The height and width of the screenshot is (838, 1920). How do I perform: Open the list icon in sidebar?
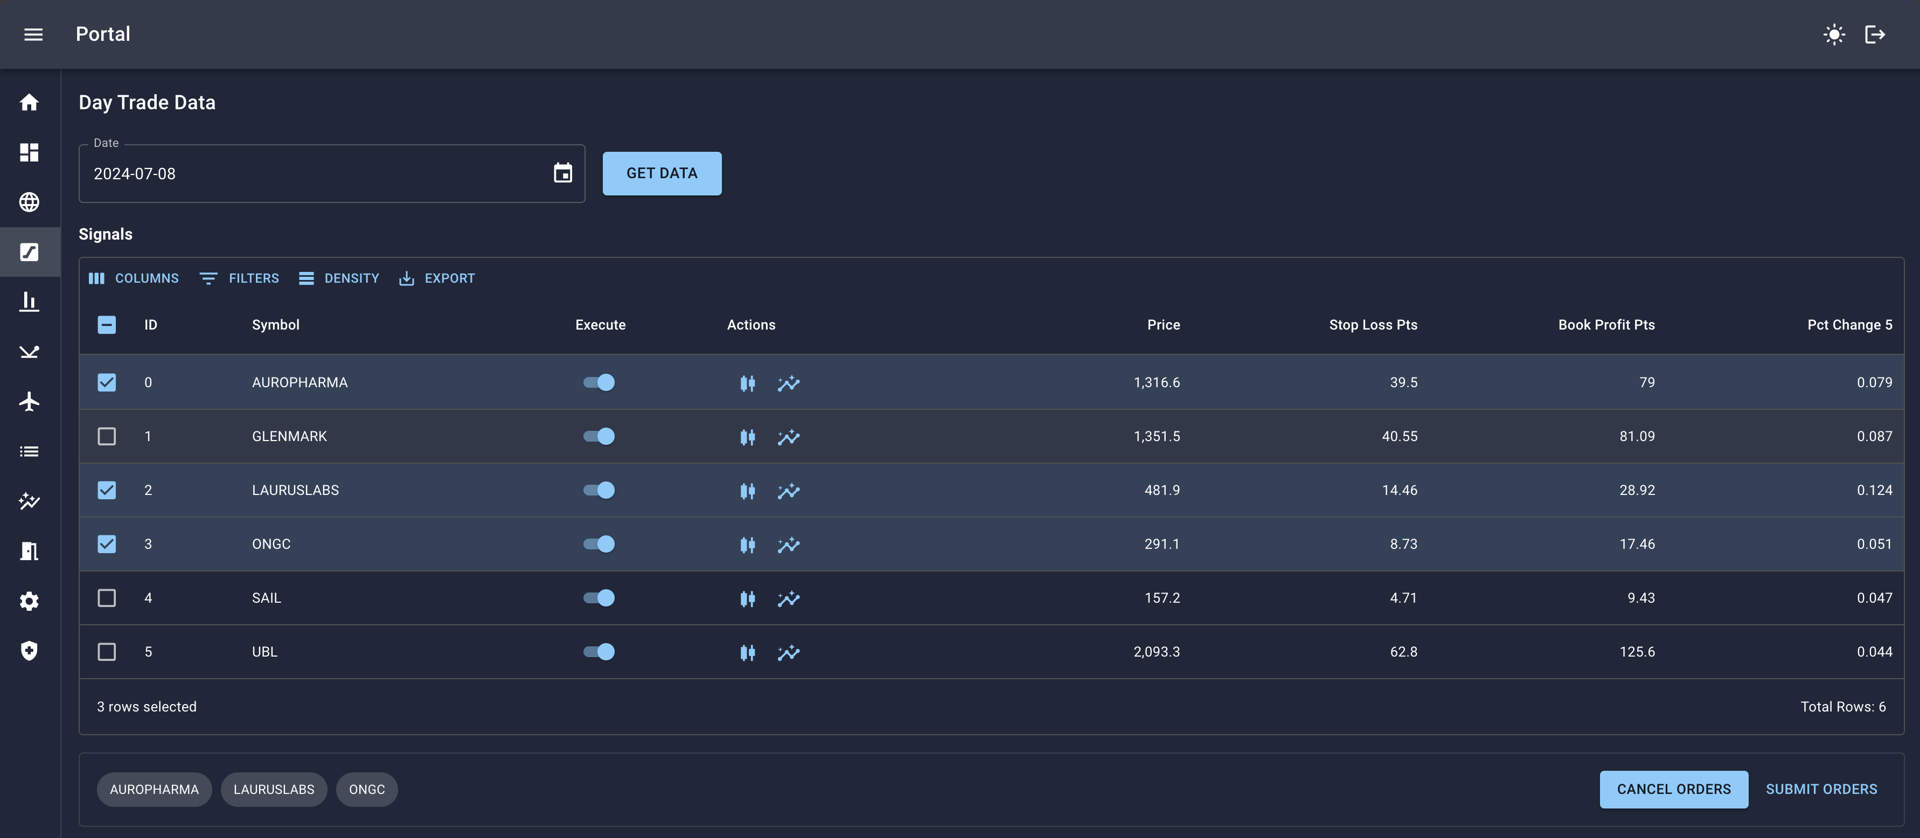[29, 451]
